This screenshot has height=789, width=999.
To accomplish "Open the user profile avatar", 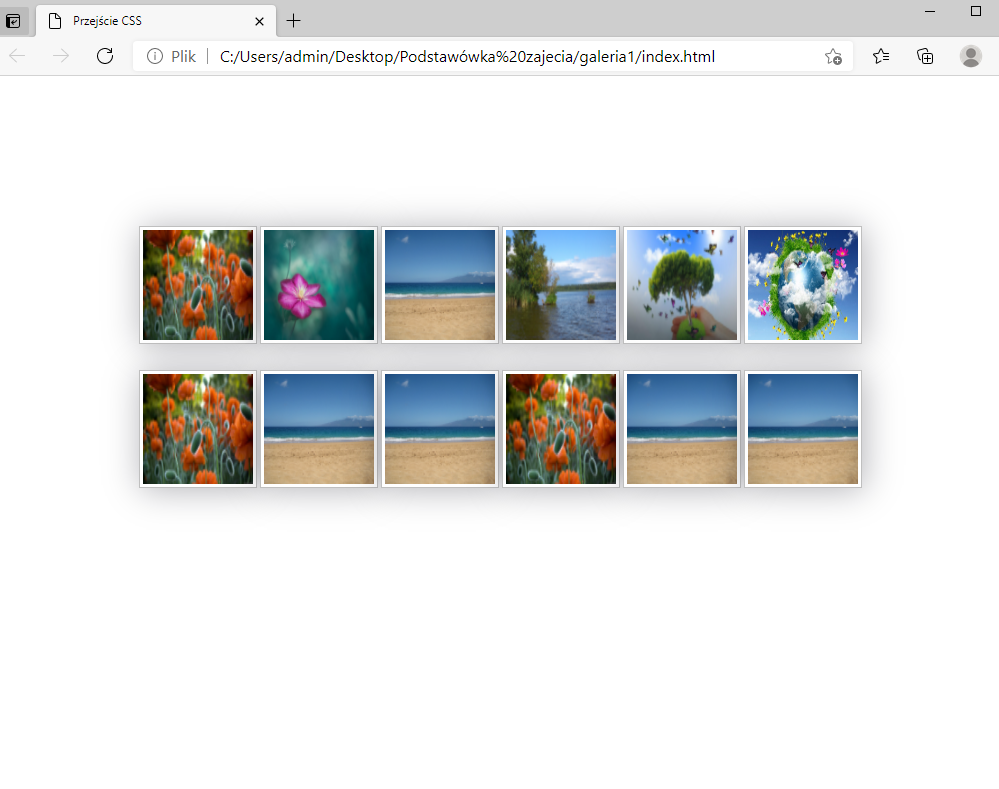I will [970, 56].
